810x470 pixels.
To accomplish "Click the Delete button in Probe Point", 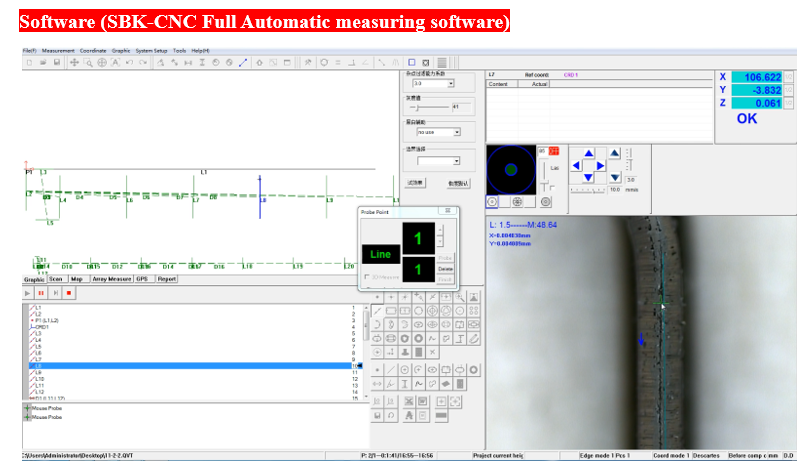I will click(446, 268).
